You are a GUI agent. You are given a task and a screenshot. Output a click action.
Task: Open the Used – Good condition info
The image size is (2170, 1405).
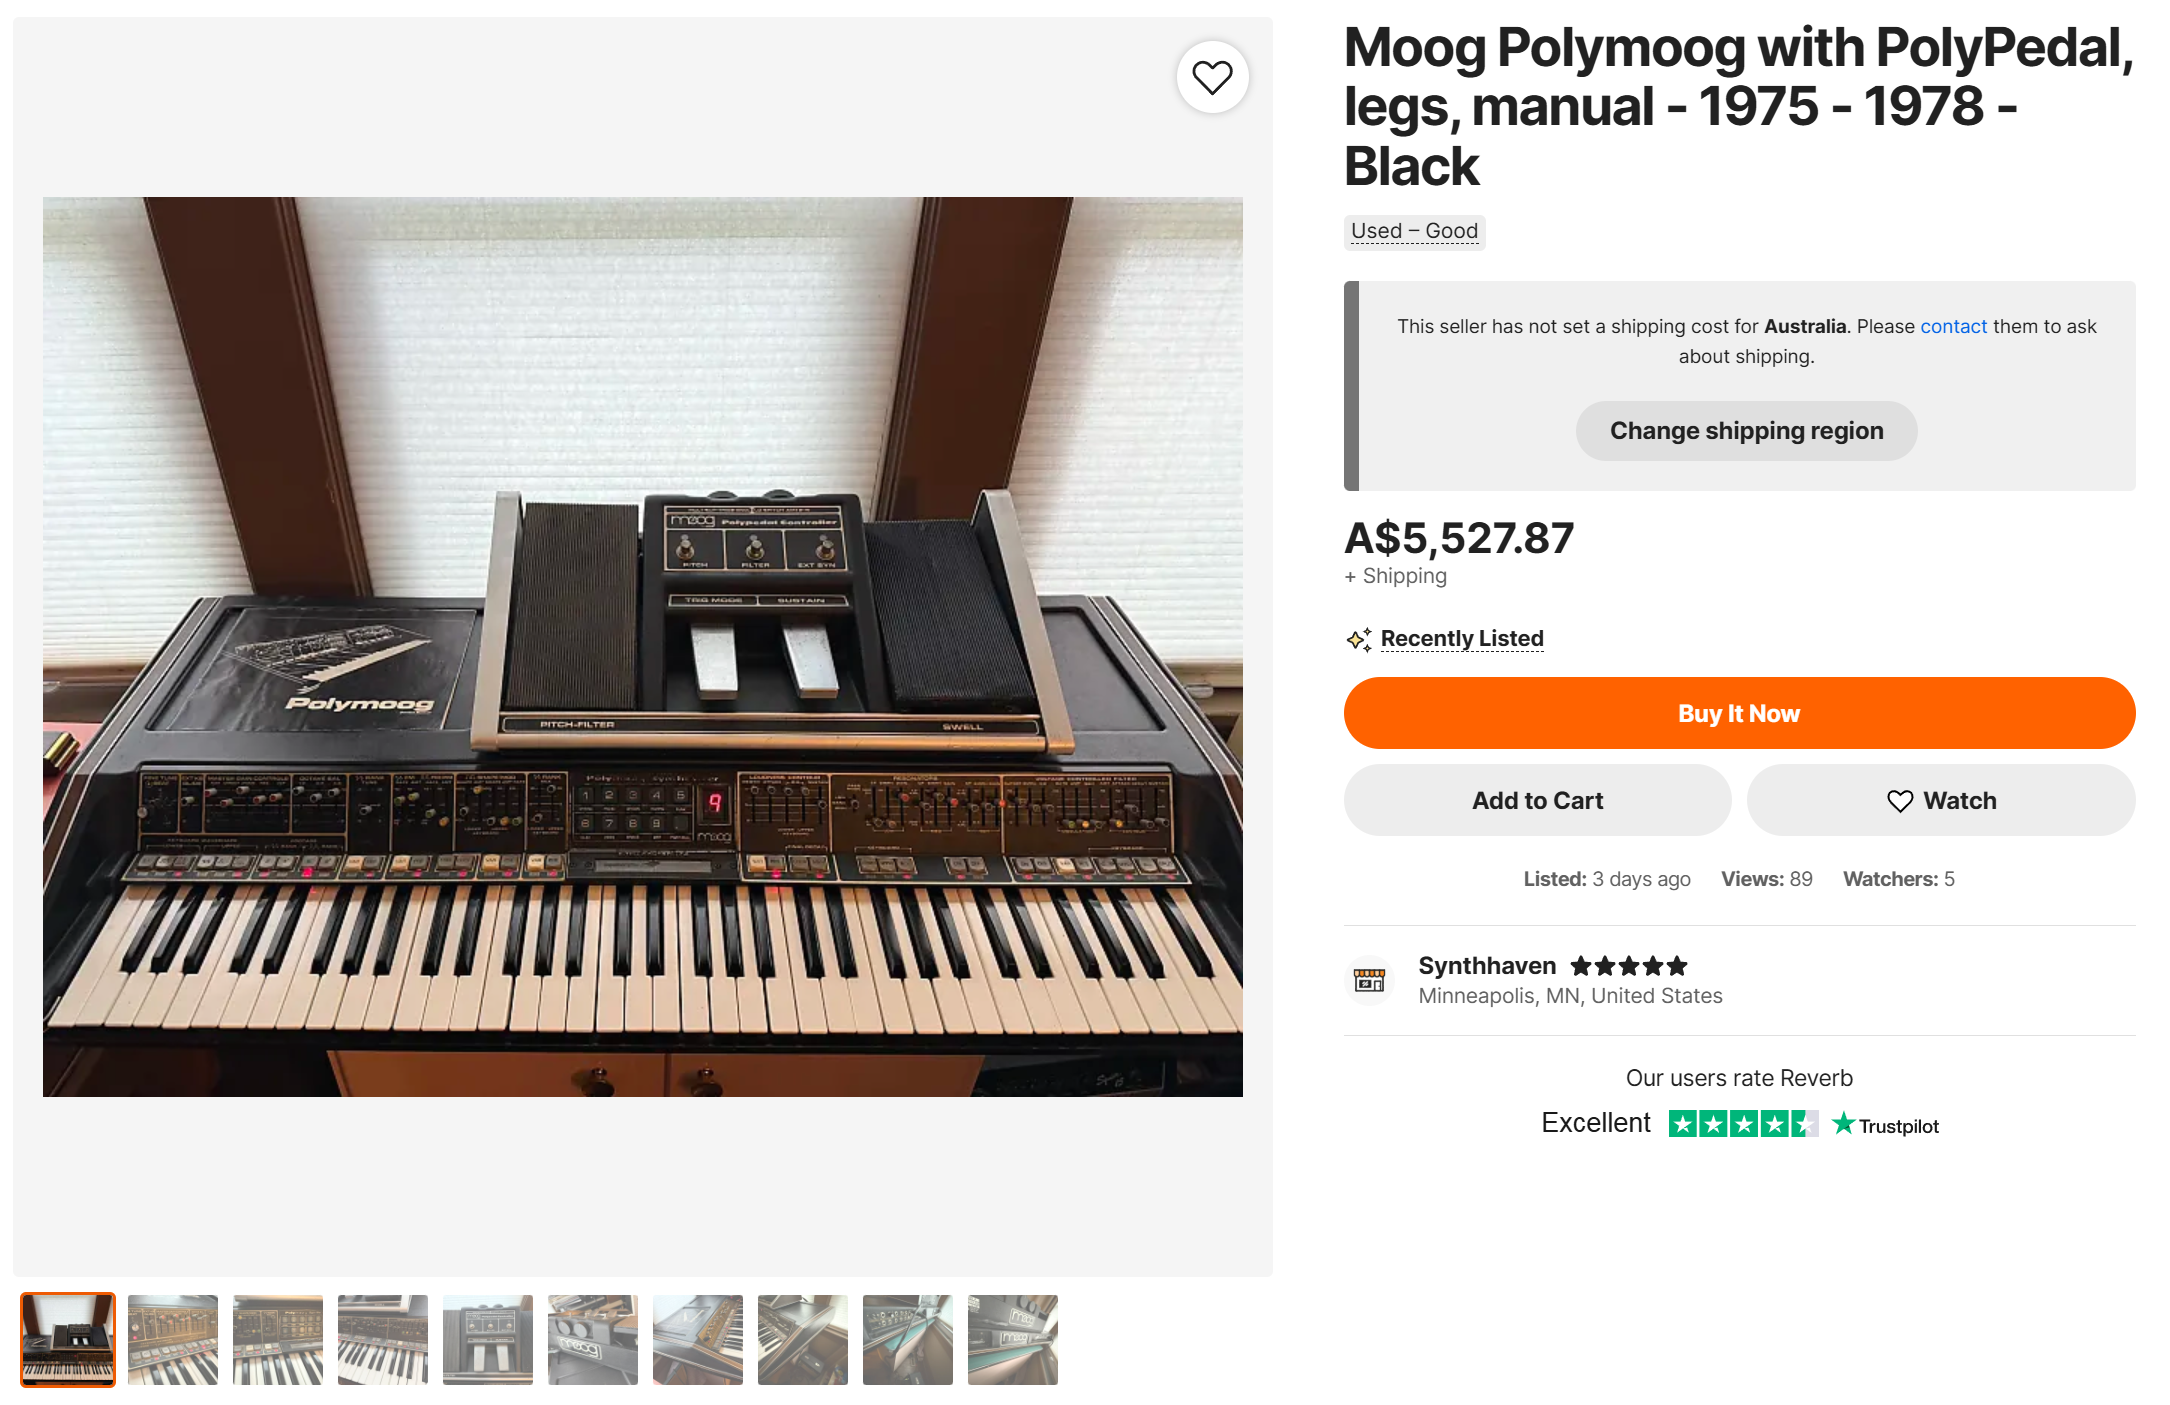1414,231
